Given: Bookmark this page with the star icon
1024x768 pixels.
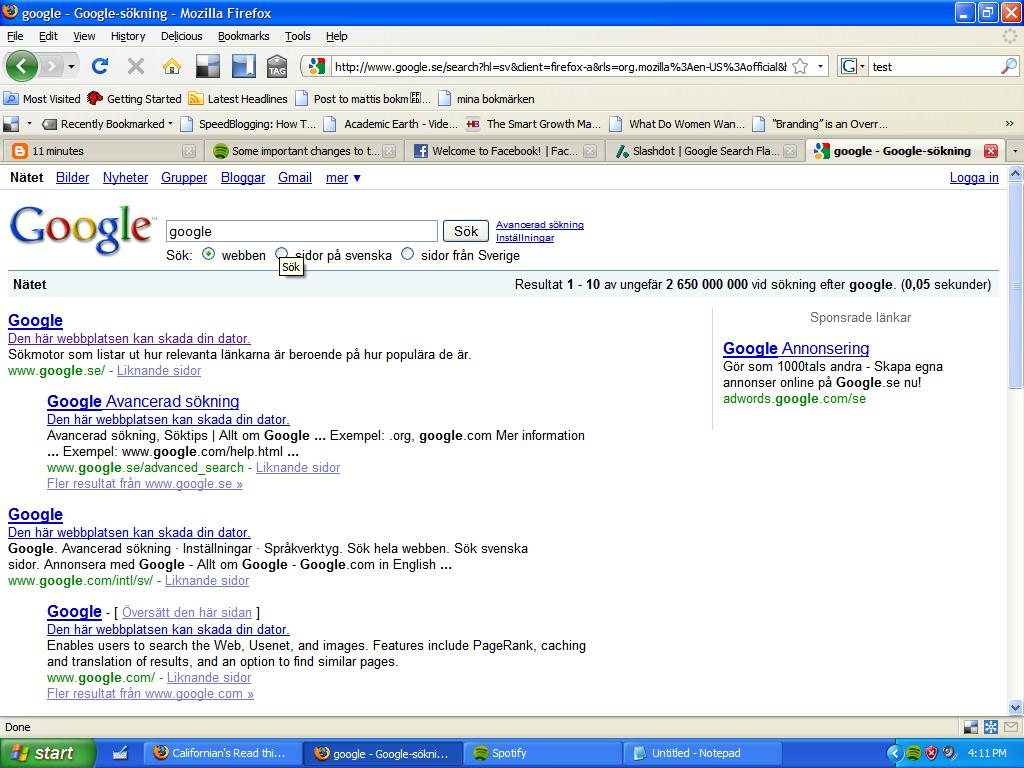Looking at the screenshot, I should pyautogui.click(x=800, y=66).
